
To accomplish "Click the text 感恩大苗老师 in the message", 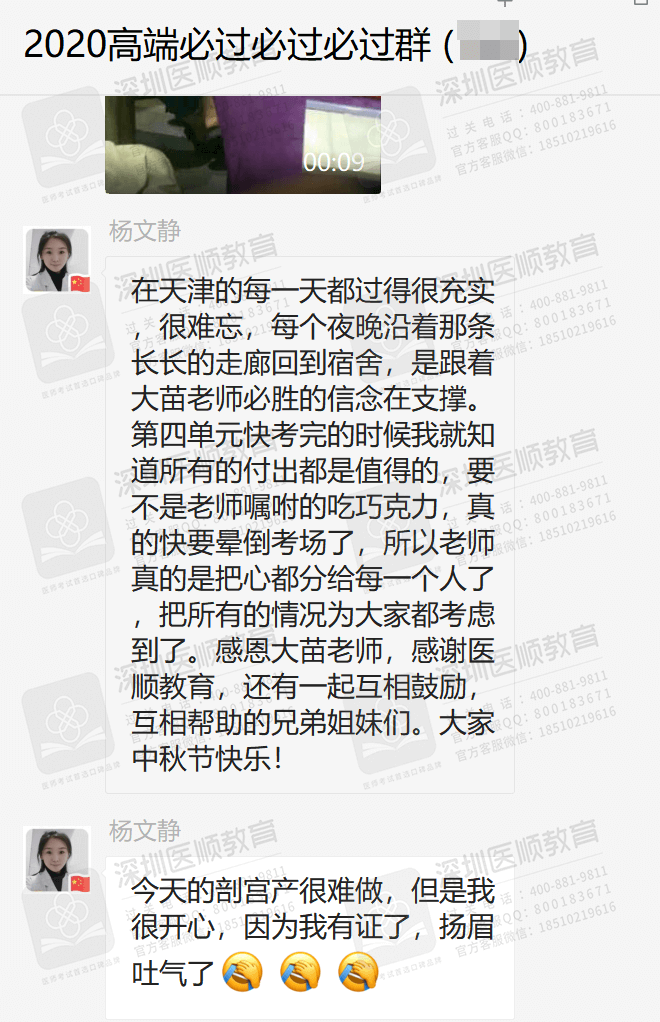I will 298,650.
